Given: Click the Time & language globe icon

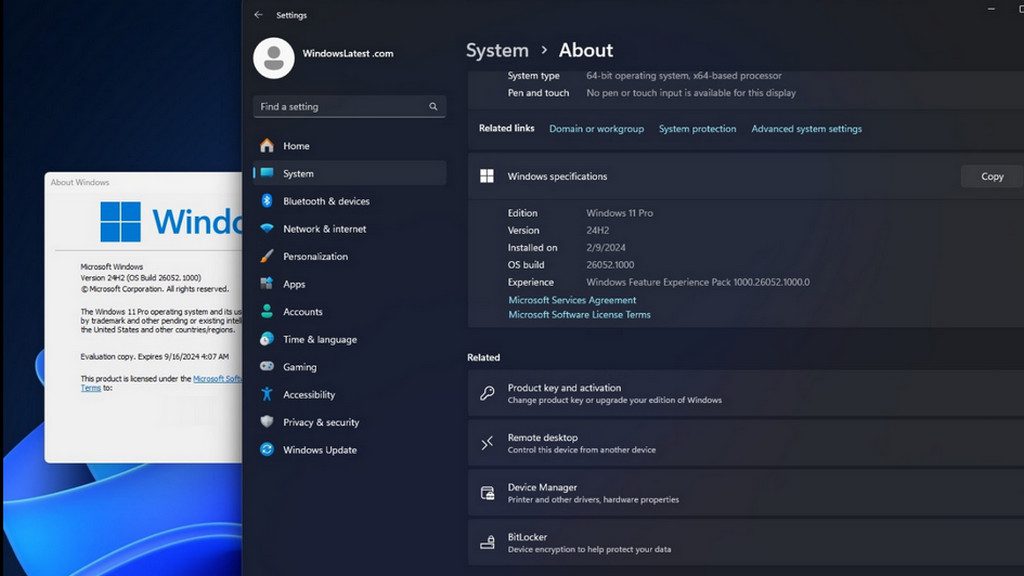Looking at the screenshot, I should tap(266, 339).
